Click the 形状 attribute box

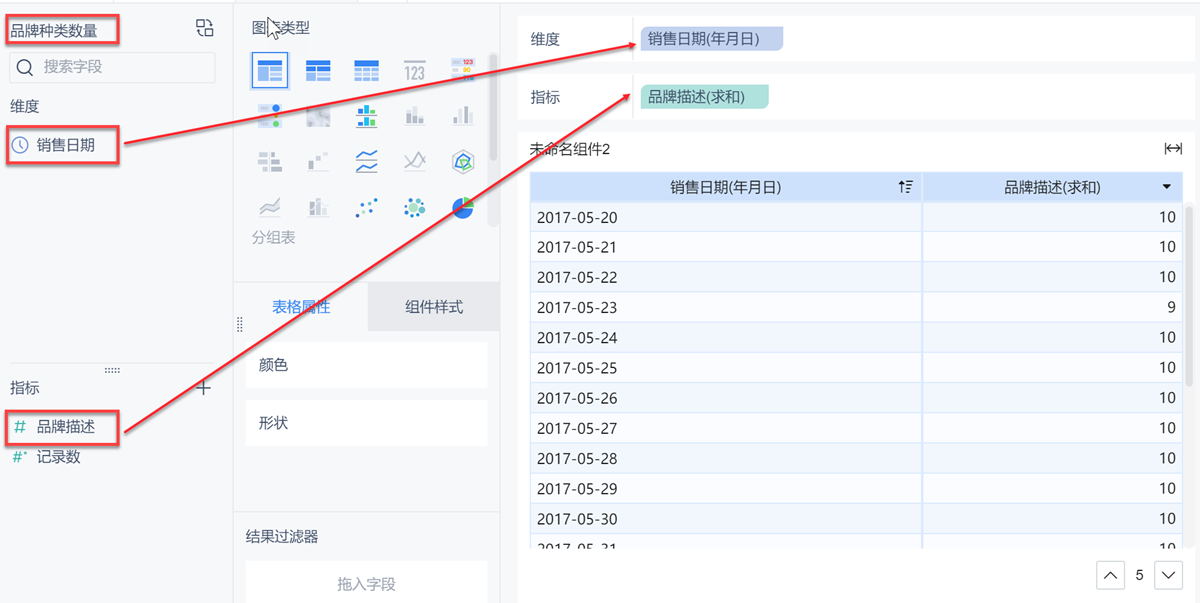click(x=366, y=423)
